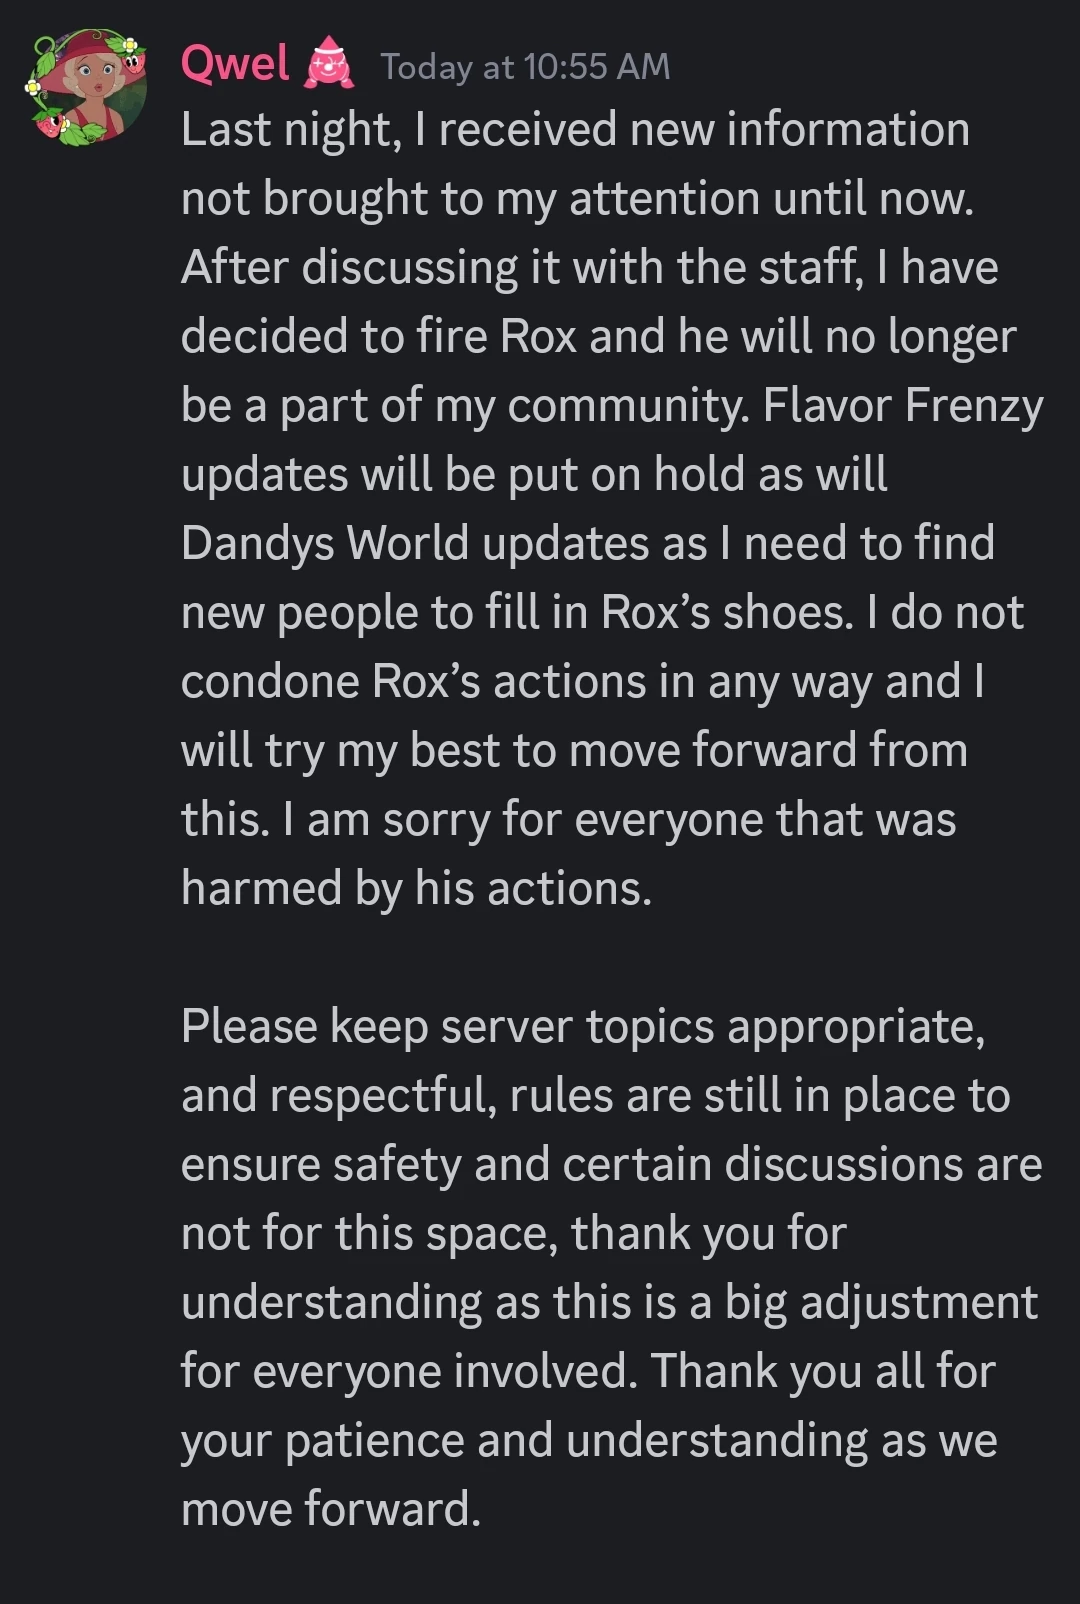Click the pink Qwel username

[x=235, y=65]
